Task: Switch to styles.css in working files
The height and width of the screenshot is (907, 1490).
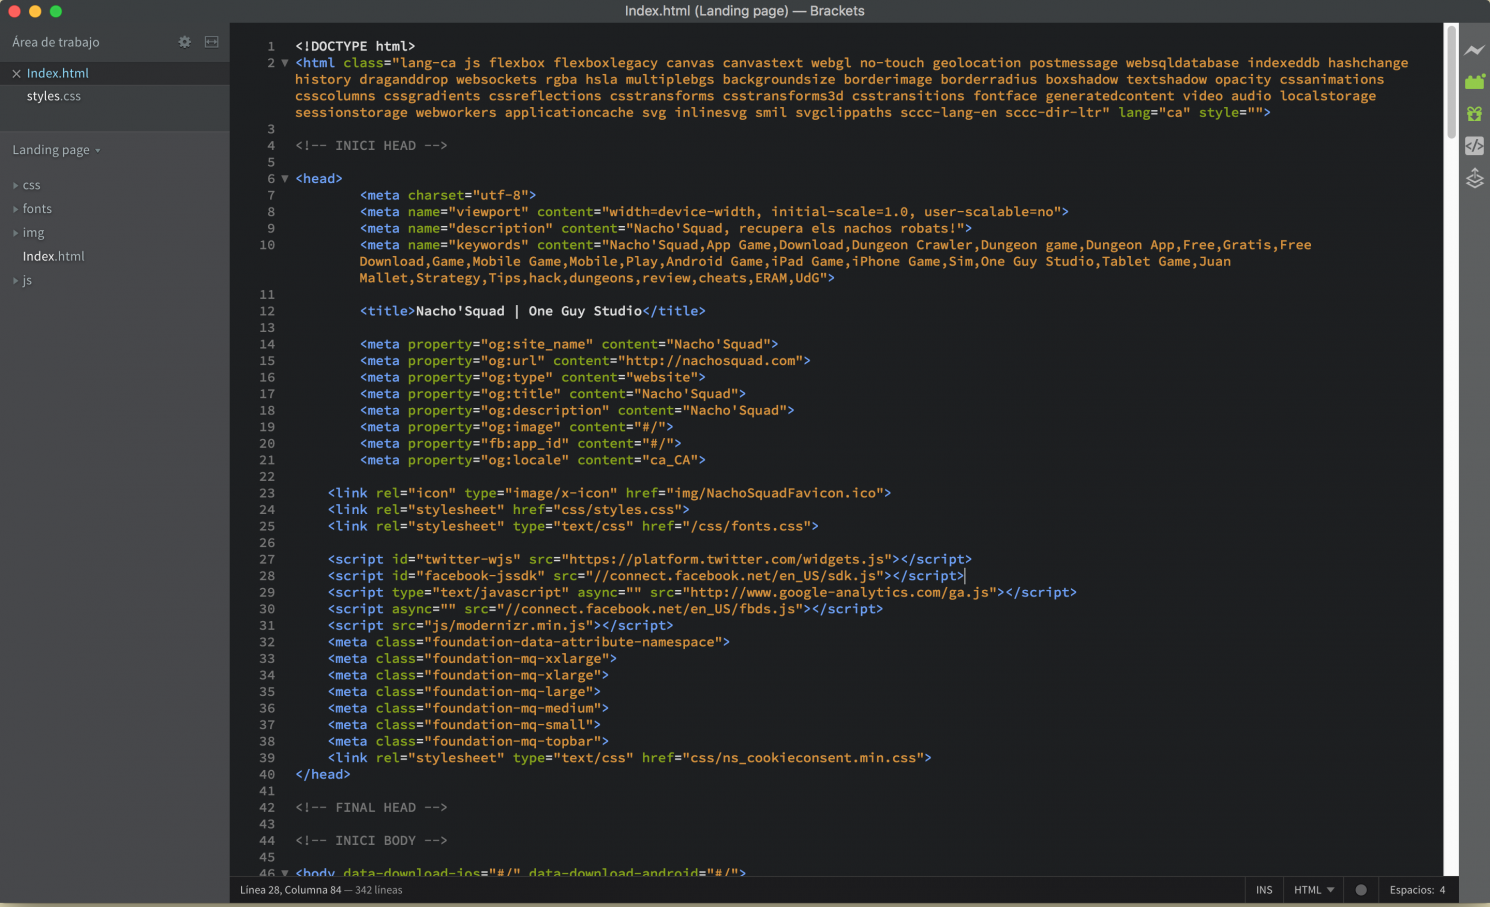Action: click(54, 96)
